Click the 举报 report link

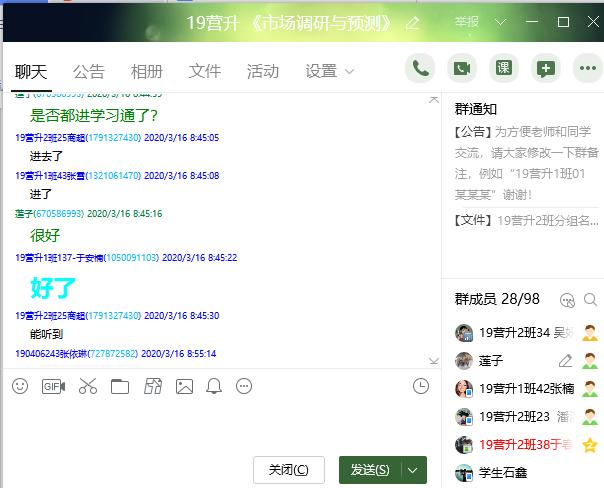click(x=467, y=22)
